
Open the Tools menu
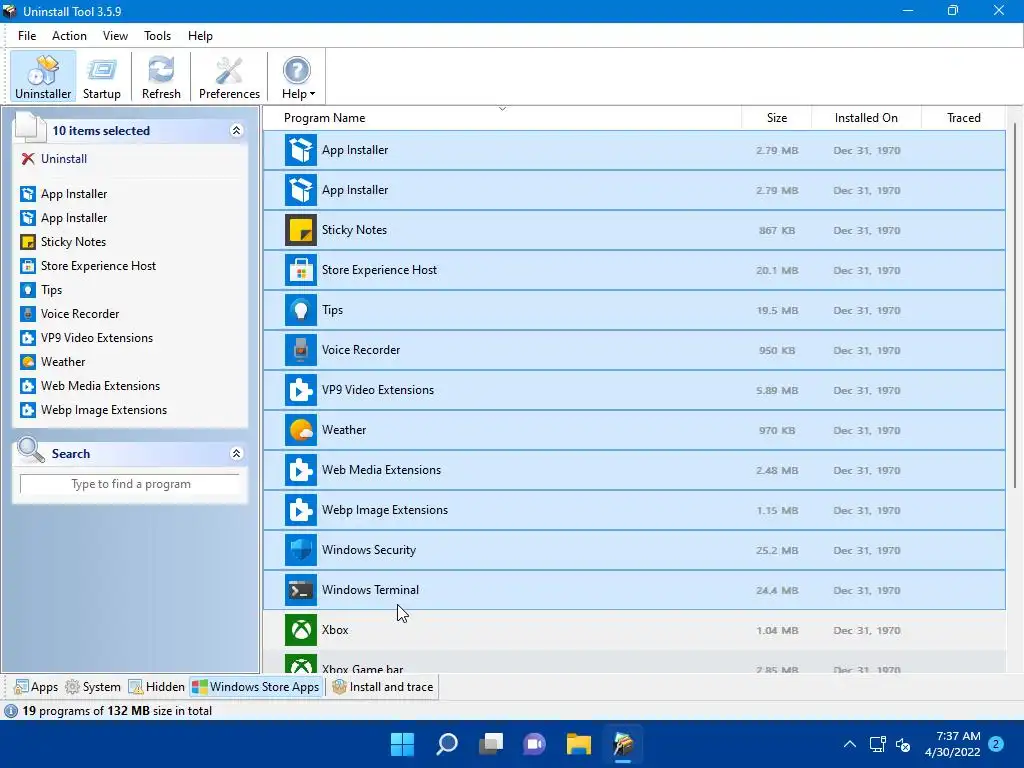[157, 36]
